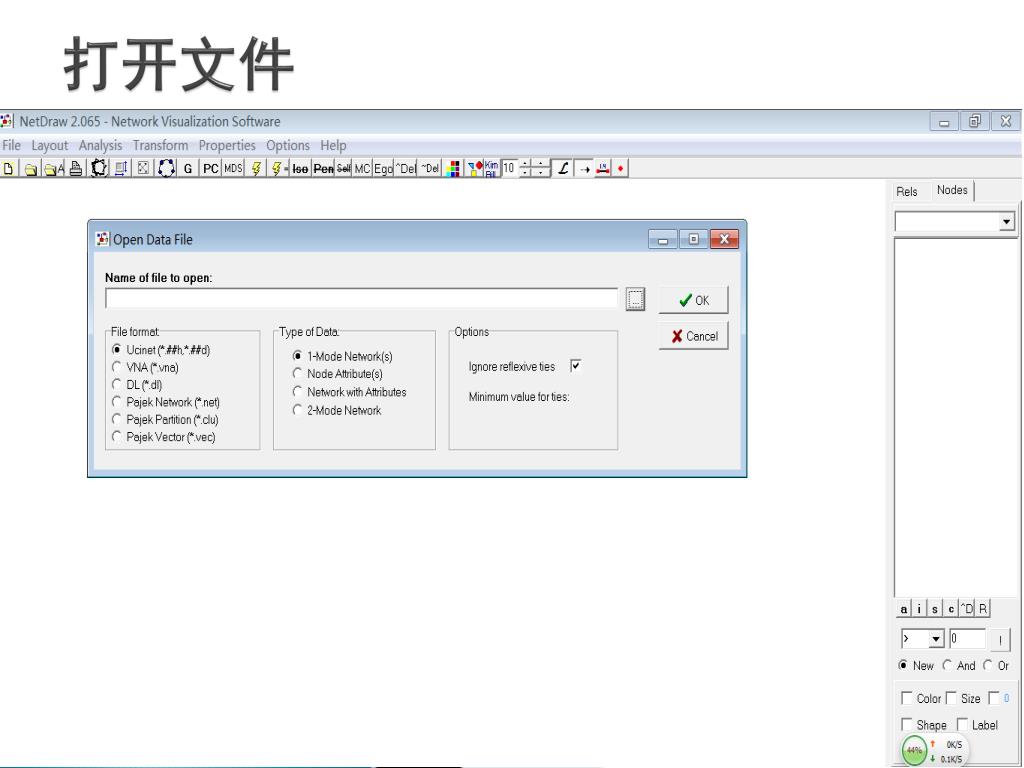The width and height of the screenshot is (1024, 768).
Task: Open the File menu
Action: click(x=11, y=145)
